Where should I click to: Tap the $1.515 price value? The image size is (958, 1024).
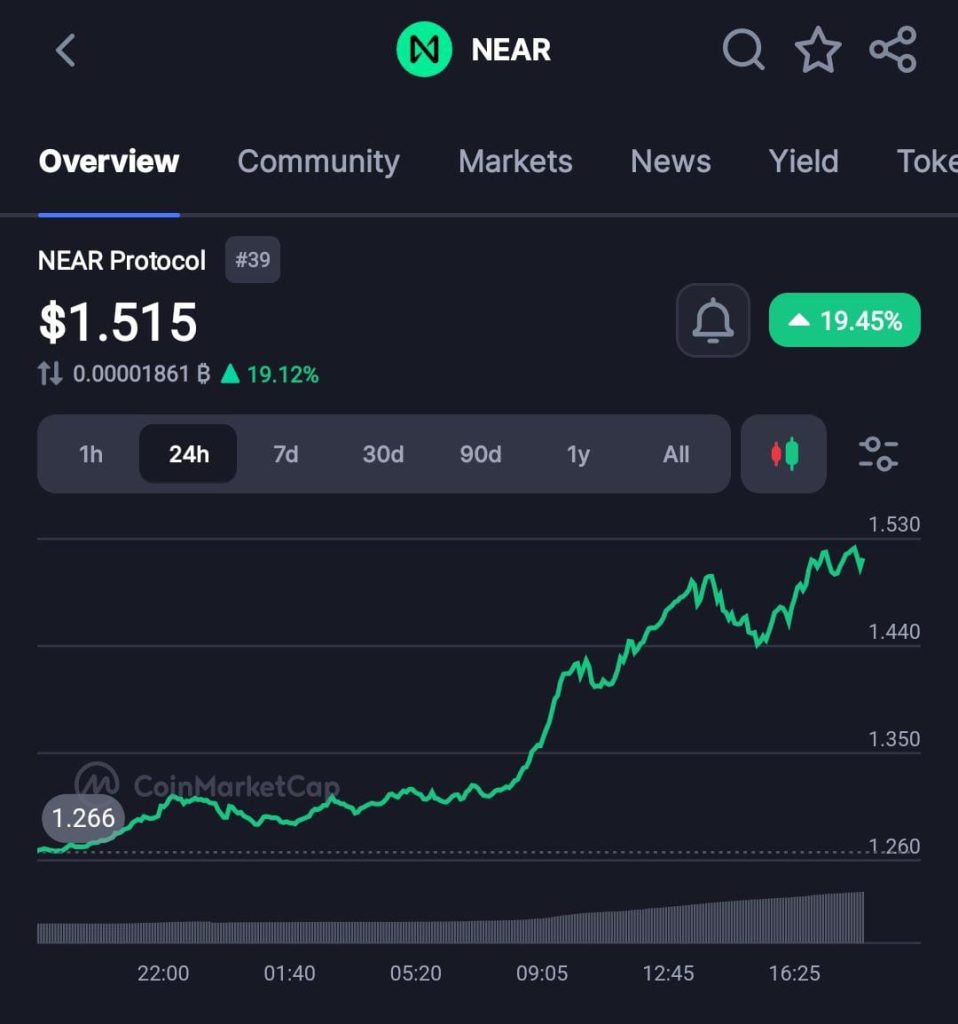coord(118,322)
